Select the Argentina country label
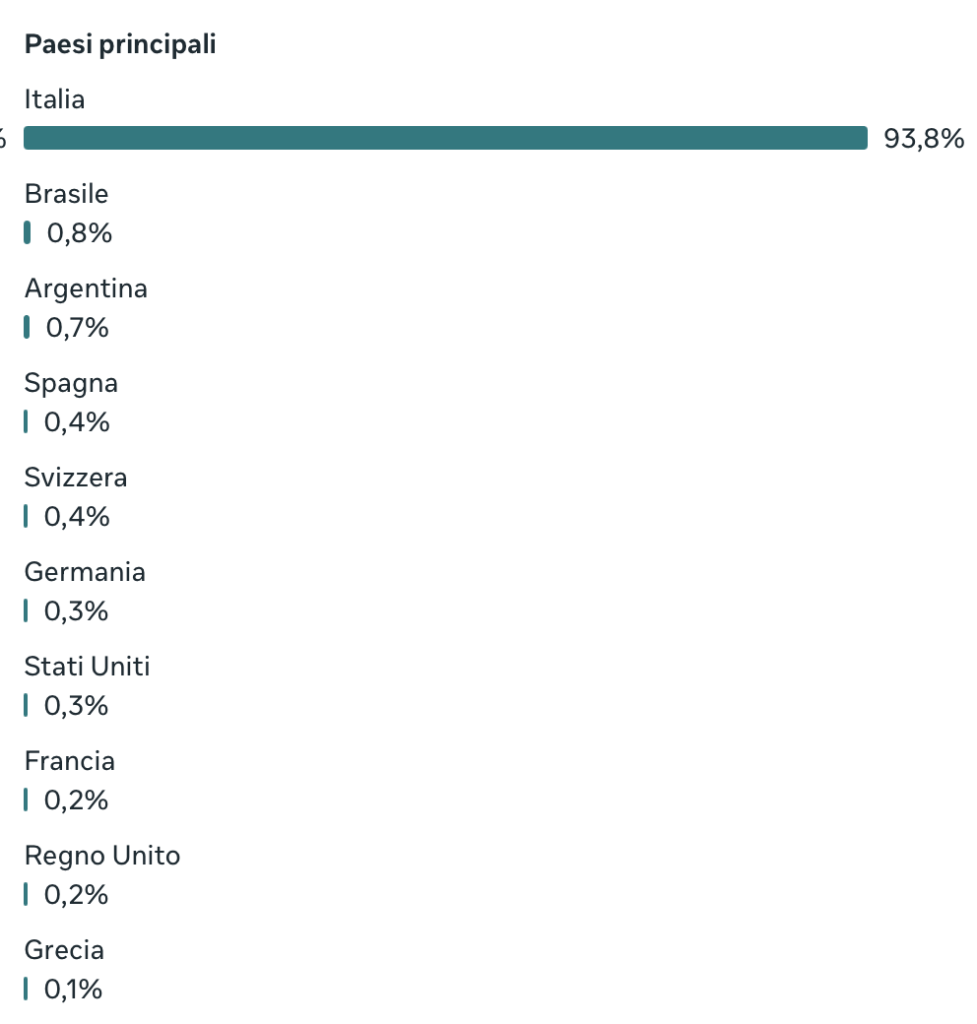Viewport: 977px width, 1024px height. click(x=86, y=289)
